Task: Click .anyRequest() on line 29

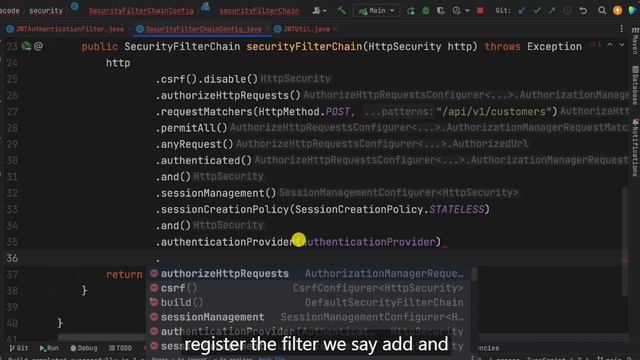Action: [x=194, y=144]
